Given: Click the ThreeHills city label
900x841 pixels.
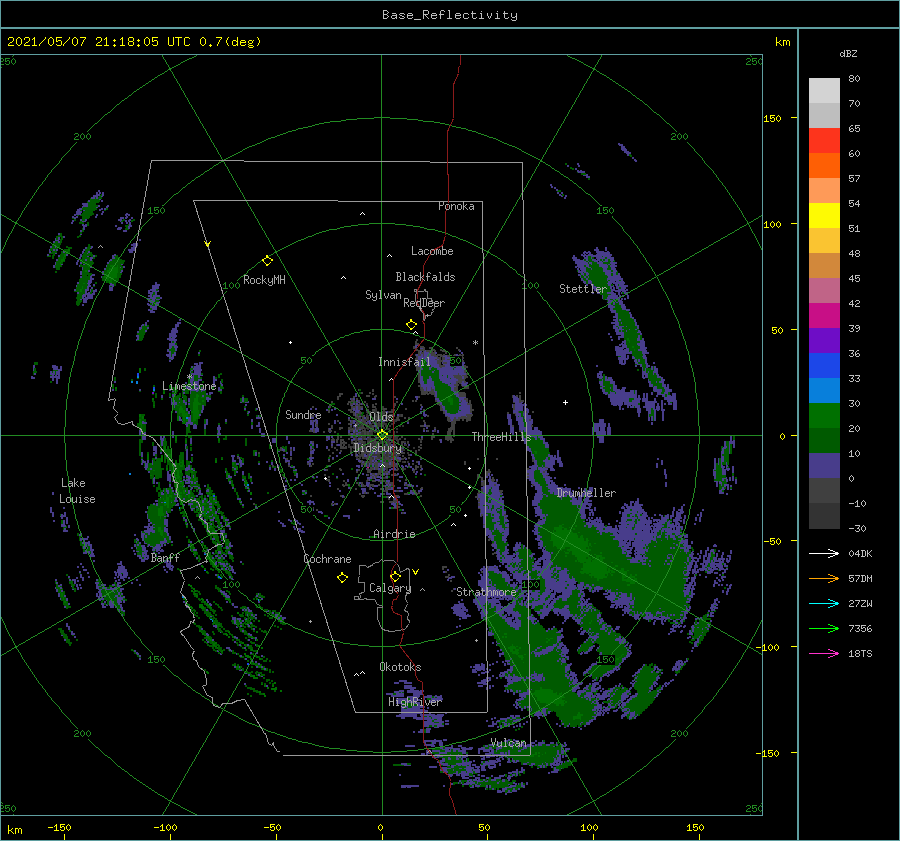Looking at the screenshot, I should point(502,437).
